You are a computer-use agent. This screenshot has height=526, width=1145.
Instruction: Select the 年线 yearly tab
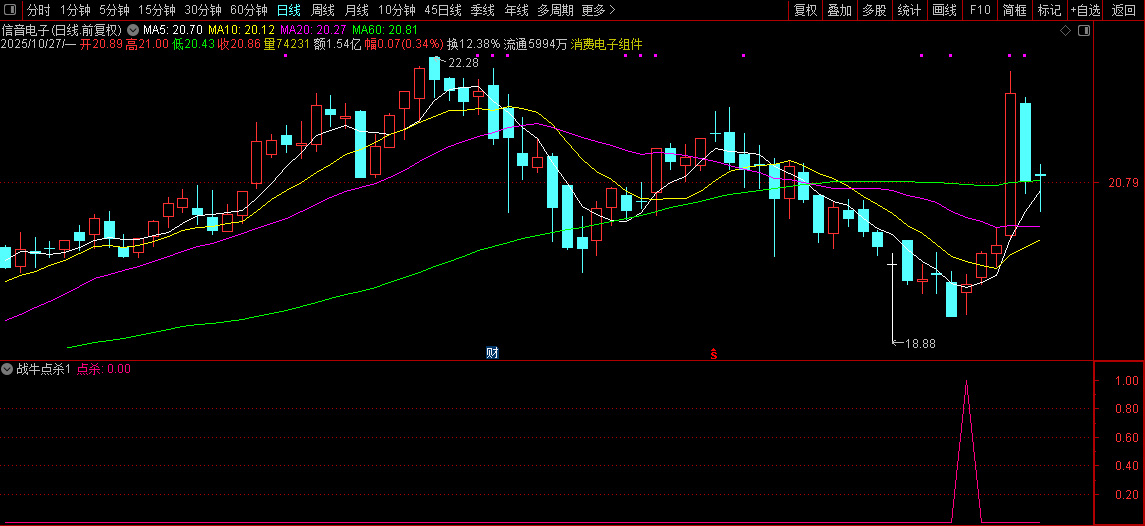tap(516, 10)
